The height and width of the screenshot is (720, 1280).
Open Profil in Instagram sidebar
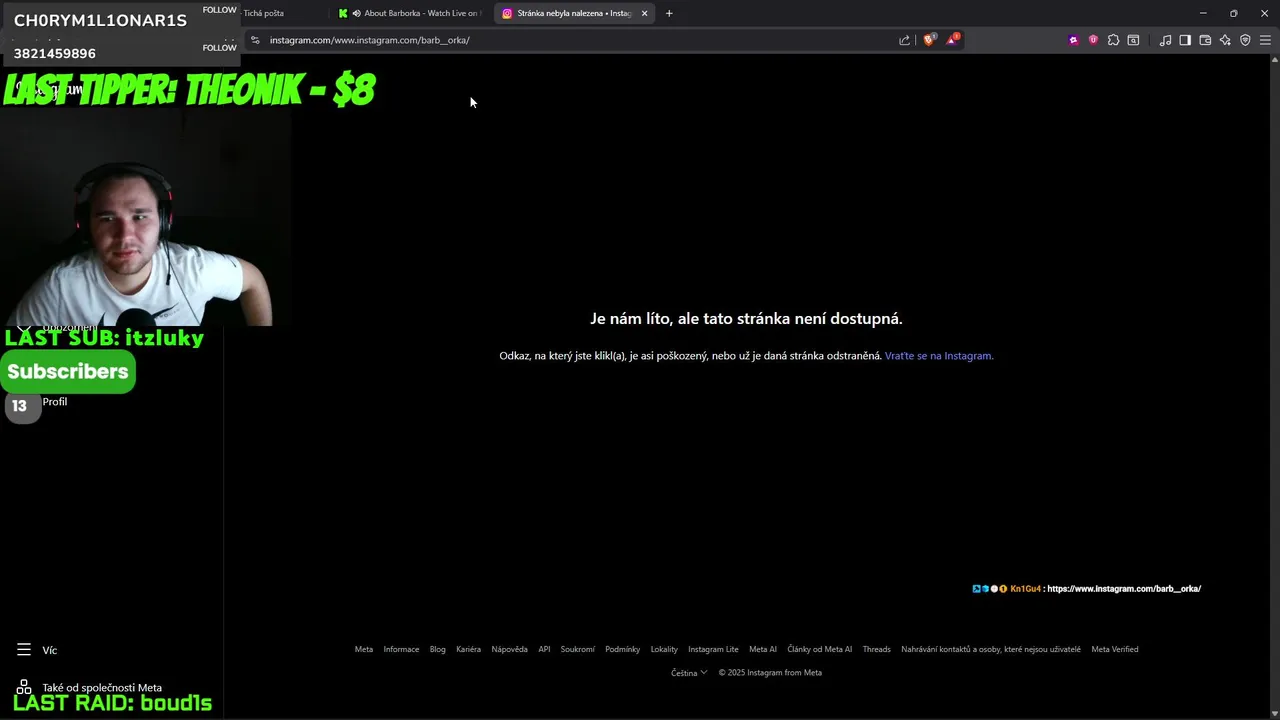(54, 402)
